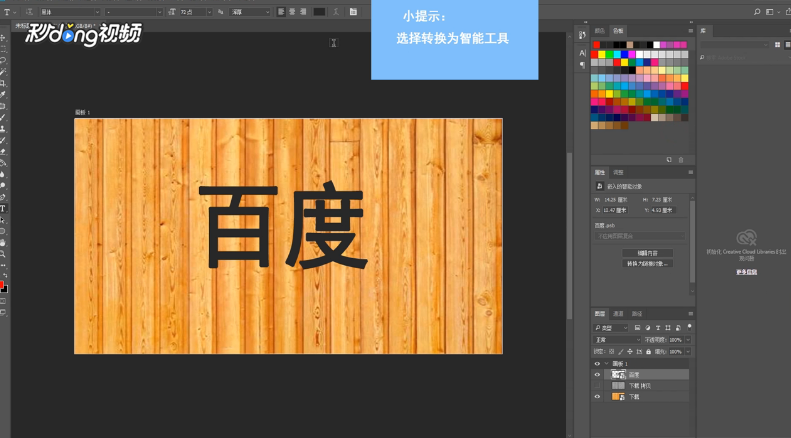Image resolution: width=791 pixels, height=438 pixels.
Task: Open the Libraries selection dropdown
Action: (x=734, y=45)
